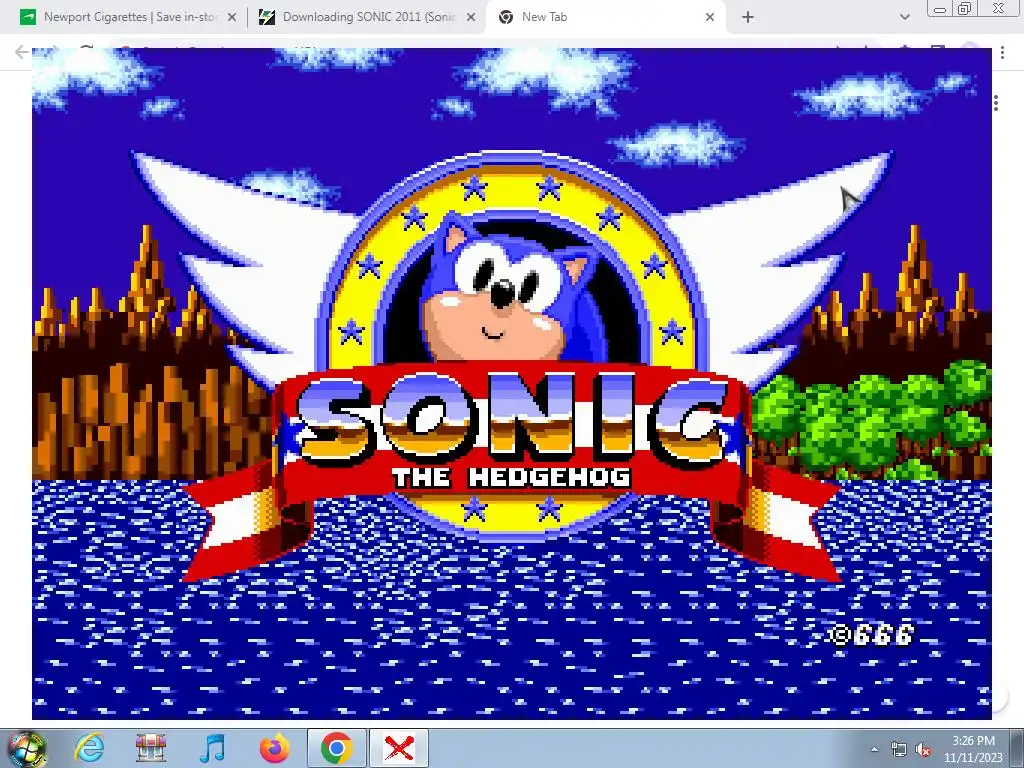Click the muted volume tray icon
1024x768 pixels.
pyautogui.click(x=923, y=750)
